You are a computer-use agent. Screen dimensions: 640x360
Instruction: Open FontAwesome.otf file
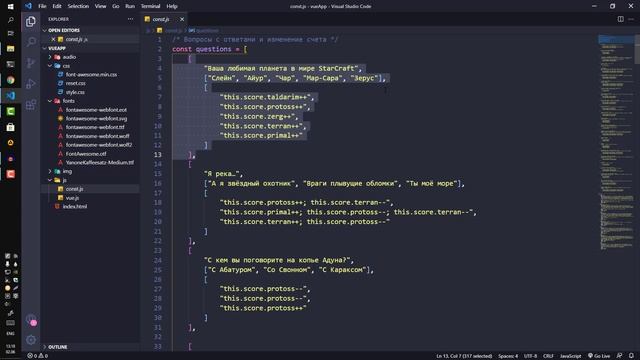pyautogui.click(x=86, y=154)
